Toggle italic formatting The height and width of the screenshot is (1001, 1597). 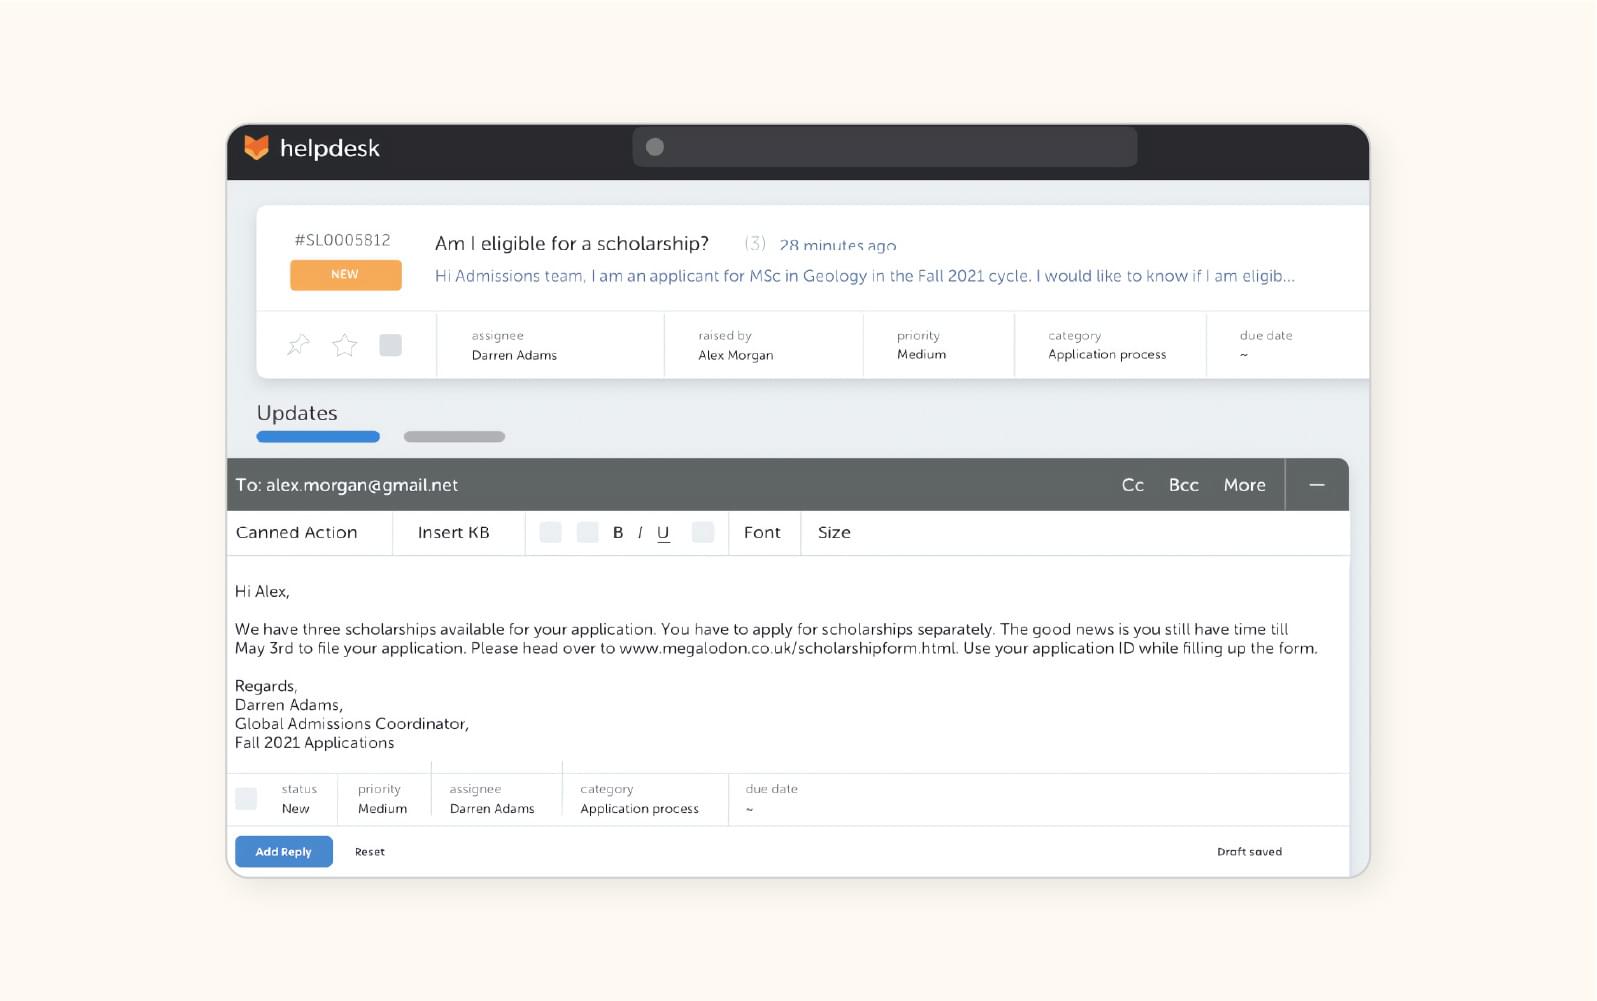[x=640, y=533]
